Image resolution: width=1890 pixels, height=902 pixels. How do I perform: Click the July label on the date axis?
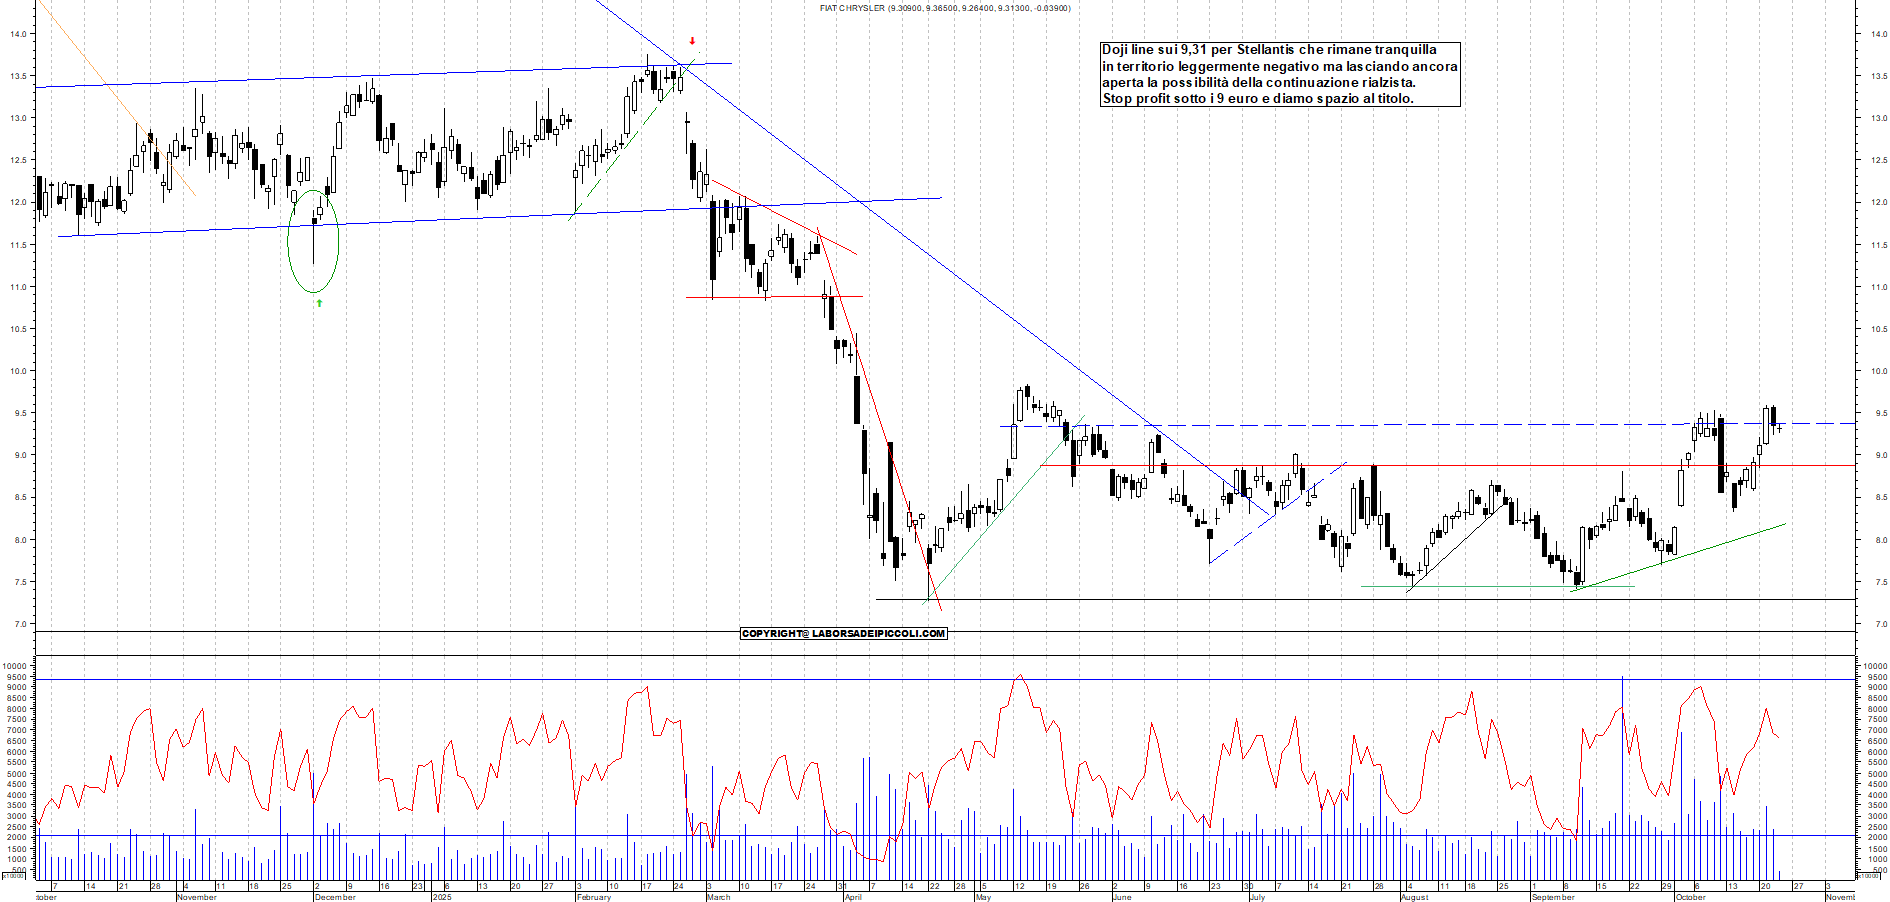click(1257, 897)
